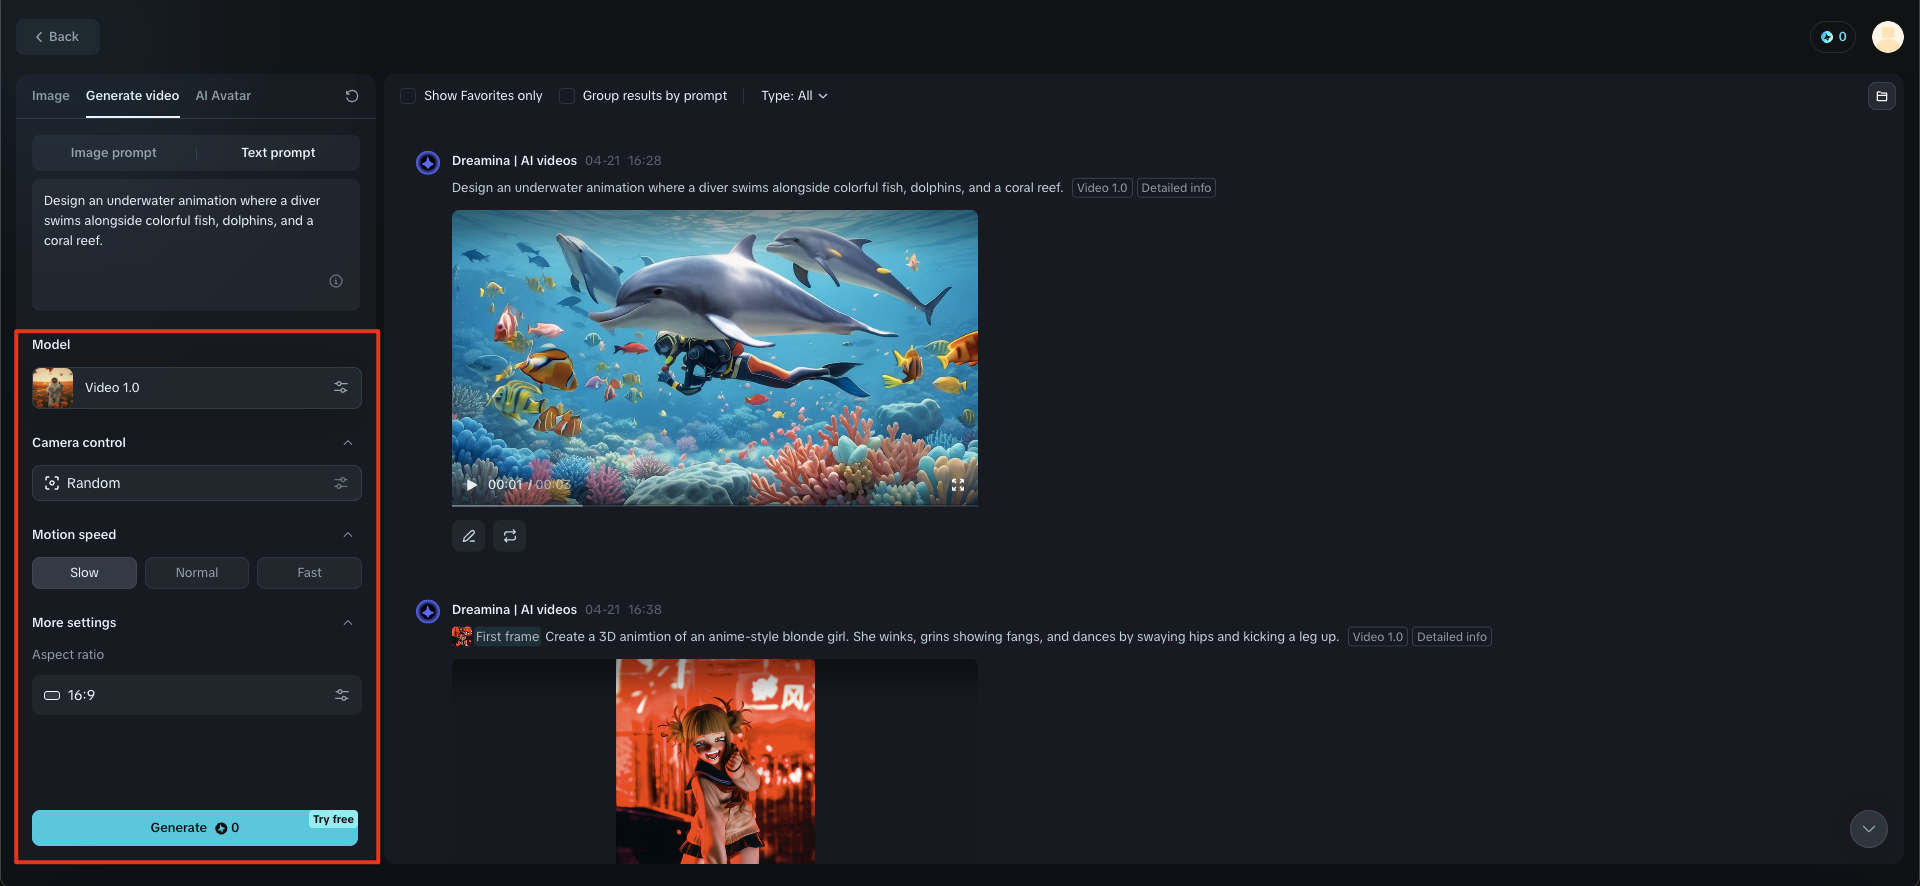Click the first frame thumbnail in anime prompt
This screenshot has width=1920, height=886.
pos(462,636)
